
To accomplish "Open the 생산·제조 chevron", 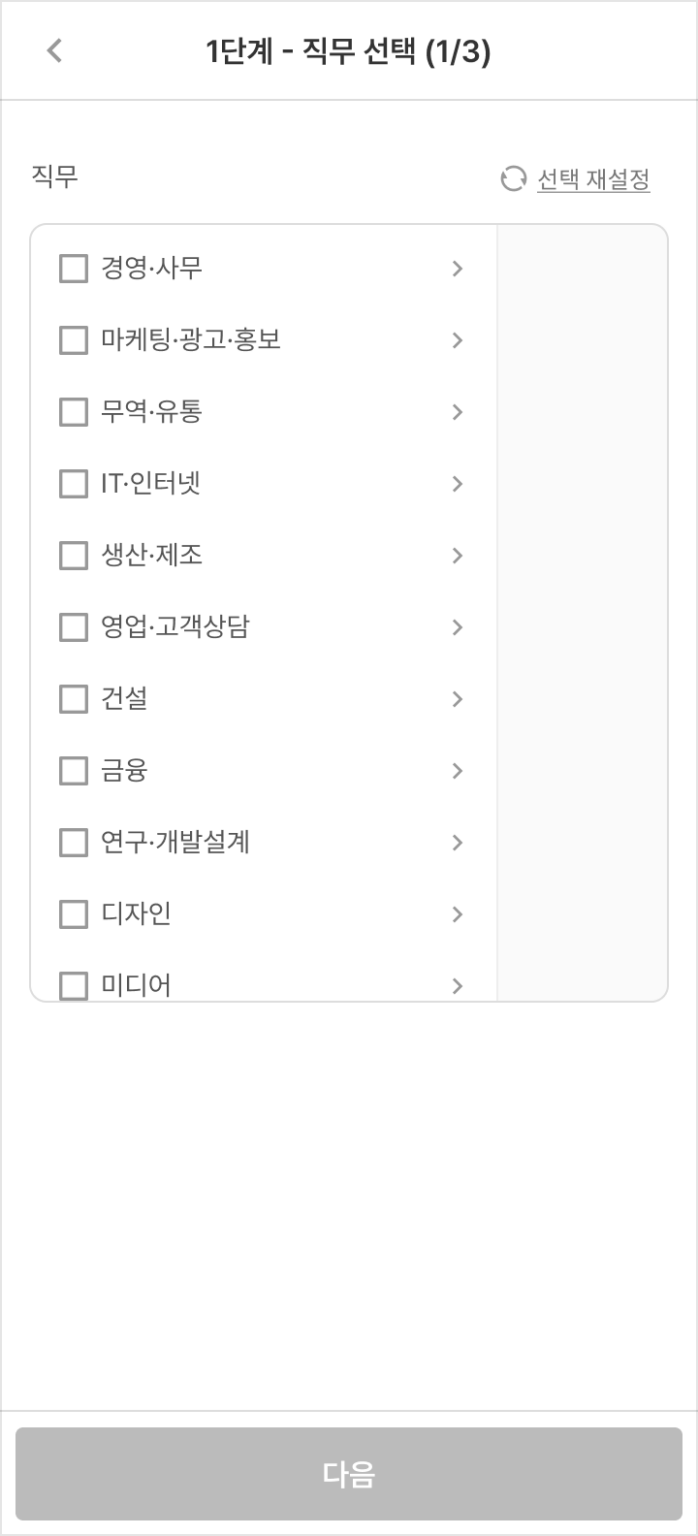I will [x=457, y=556].
